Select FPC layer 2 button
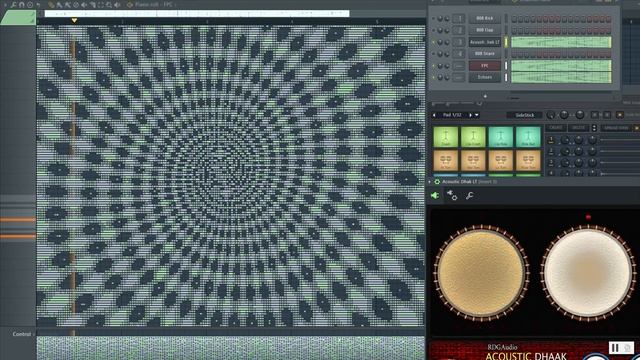 551,151
